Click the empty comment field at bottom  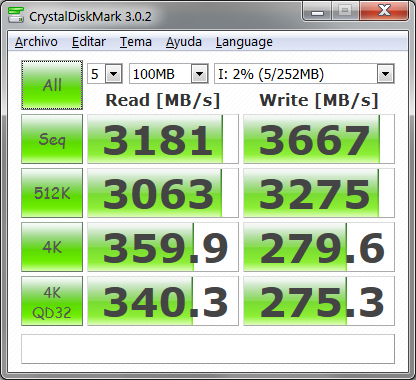click(208, 349)
